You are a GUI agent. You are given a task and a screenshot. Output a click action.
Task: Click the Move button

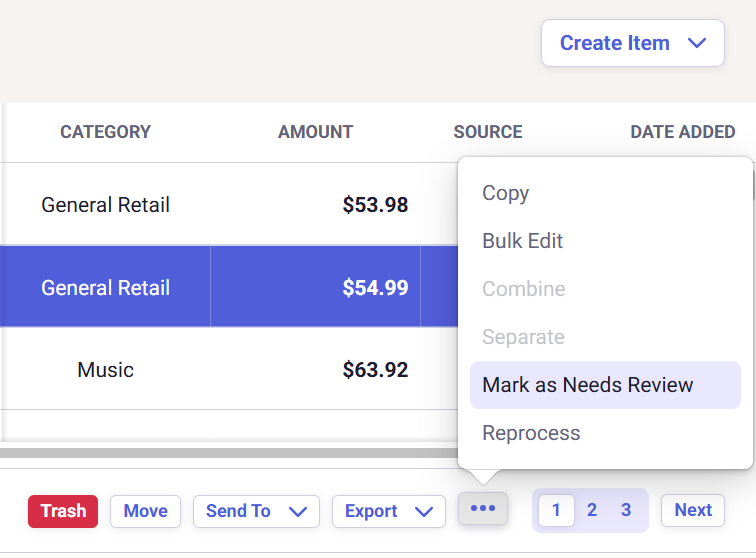145,511
